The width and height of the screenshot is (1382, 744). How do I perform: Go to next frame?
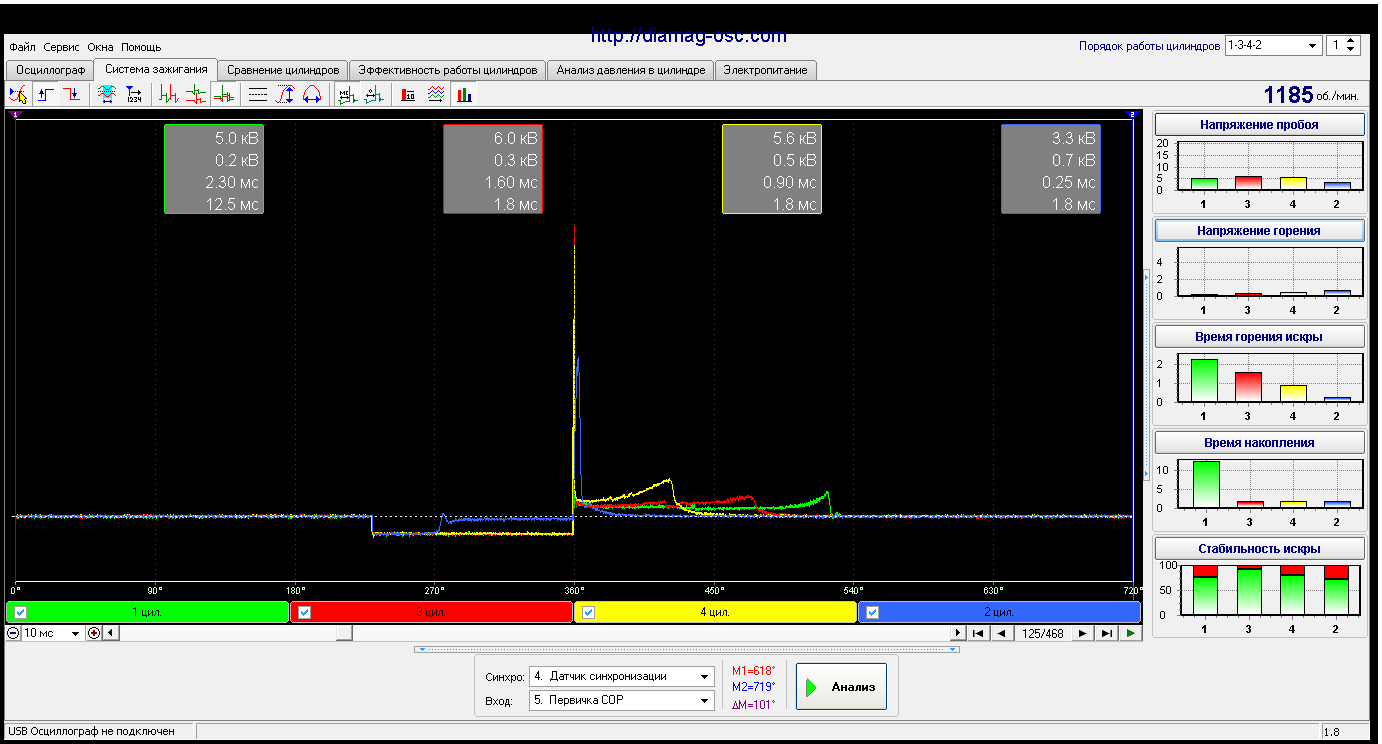pyautogui.click(x=1083, y=633)
